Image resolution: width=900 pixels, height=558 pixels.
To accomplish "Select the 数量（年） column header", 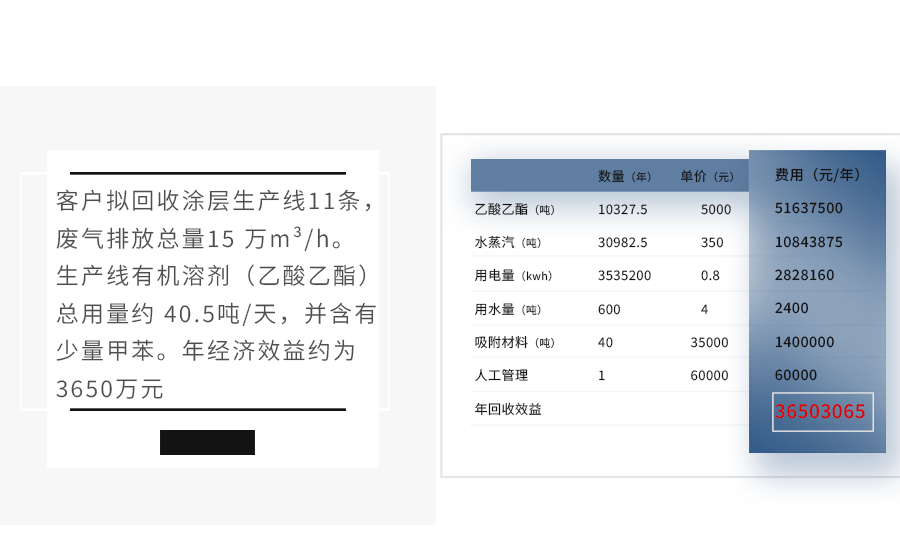I will coord(625,176).
